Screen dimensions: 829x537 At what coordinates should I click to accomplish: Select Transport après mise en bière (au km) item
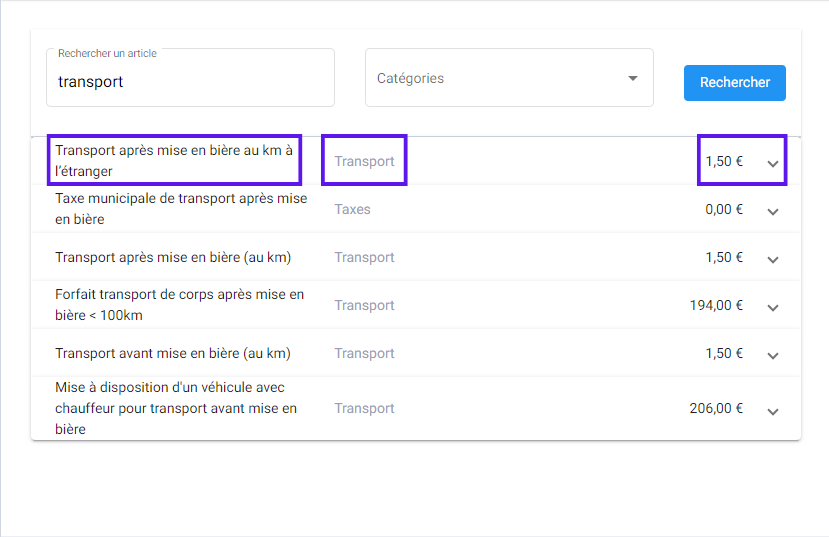[x=173, y=257]
